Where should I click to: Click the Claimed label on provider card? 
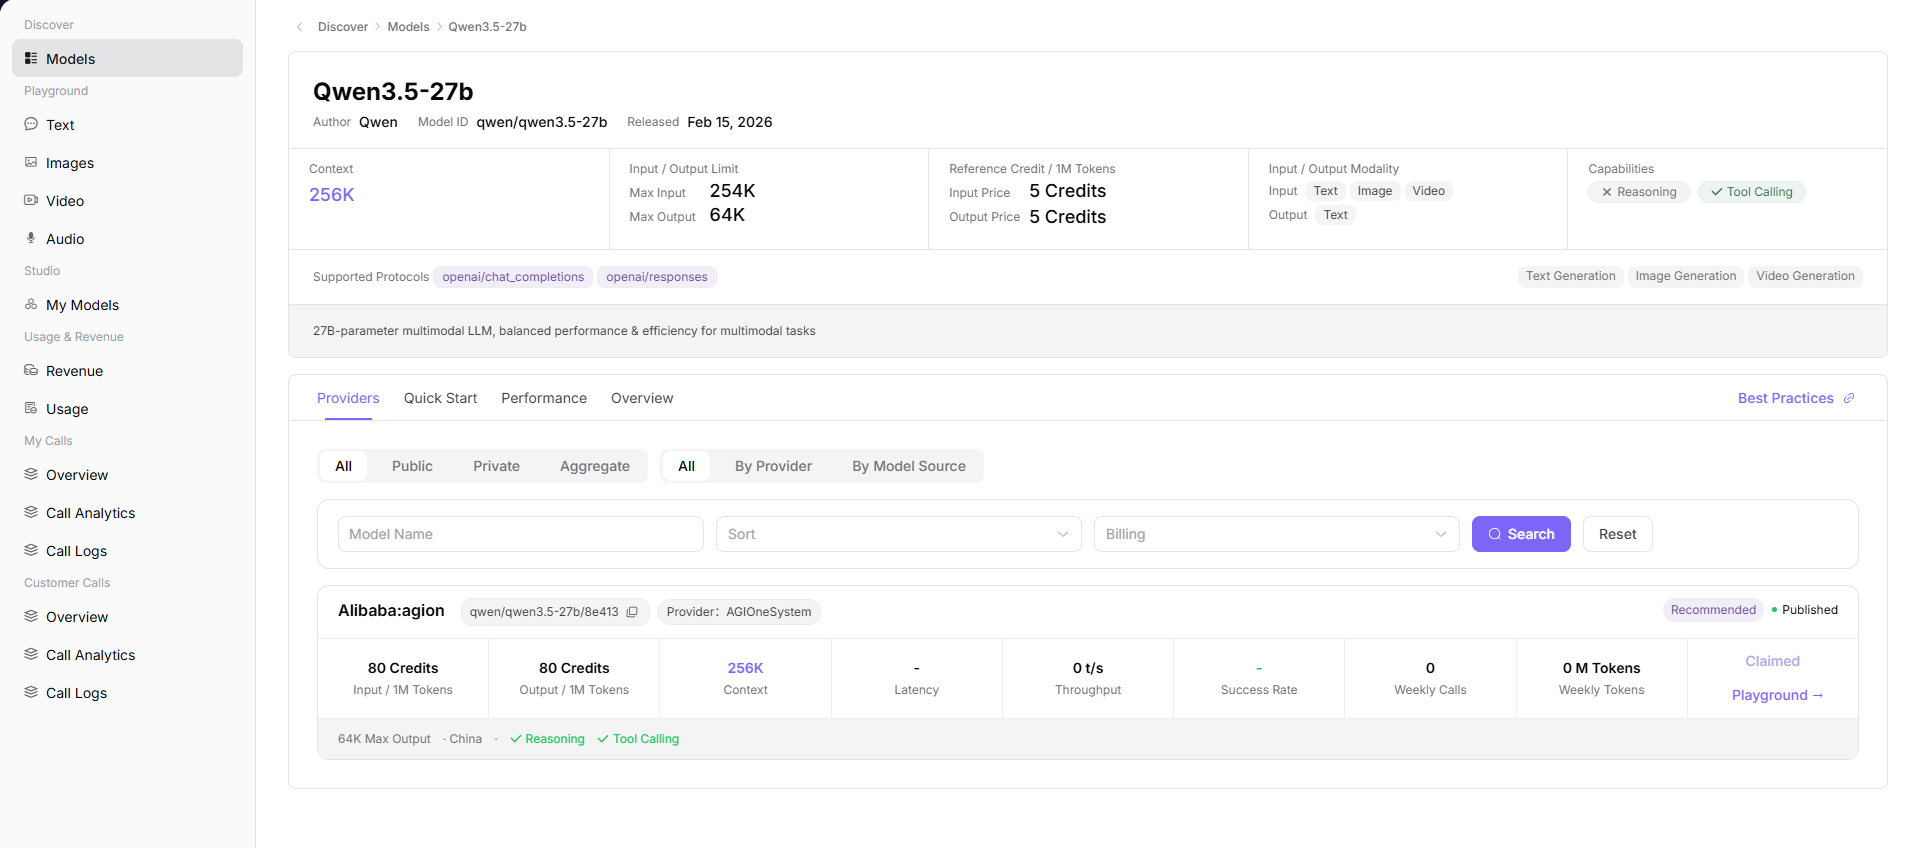click(1772, 661)
